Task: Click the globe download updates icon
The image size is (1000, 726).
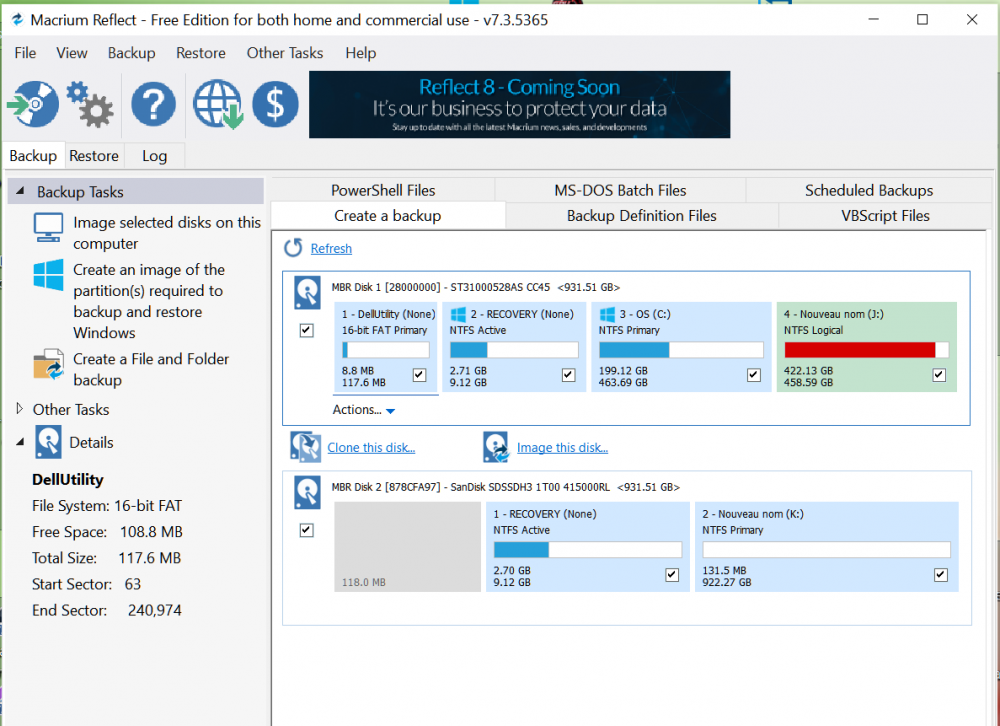Action: [x=218, y=104]
